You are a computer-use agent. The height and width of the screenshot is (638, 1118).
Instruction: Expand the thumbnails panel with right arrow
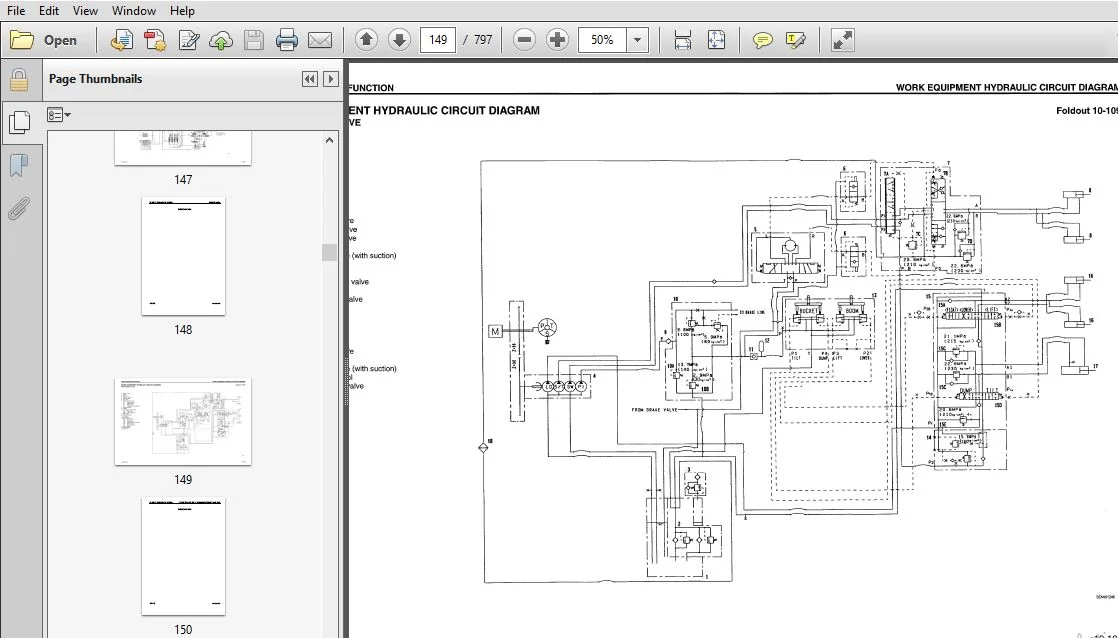coord(330,79)
